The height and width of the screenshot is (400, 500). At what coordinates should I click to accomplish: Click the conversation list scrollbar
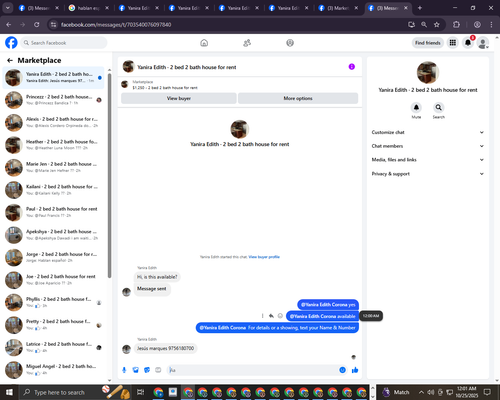(x=109, y=175)
